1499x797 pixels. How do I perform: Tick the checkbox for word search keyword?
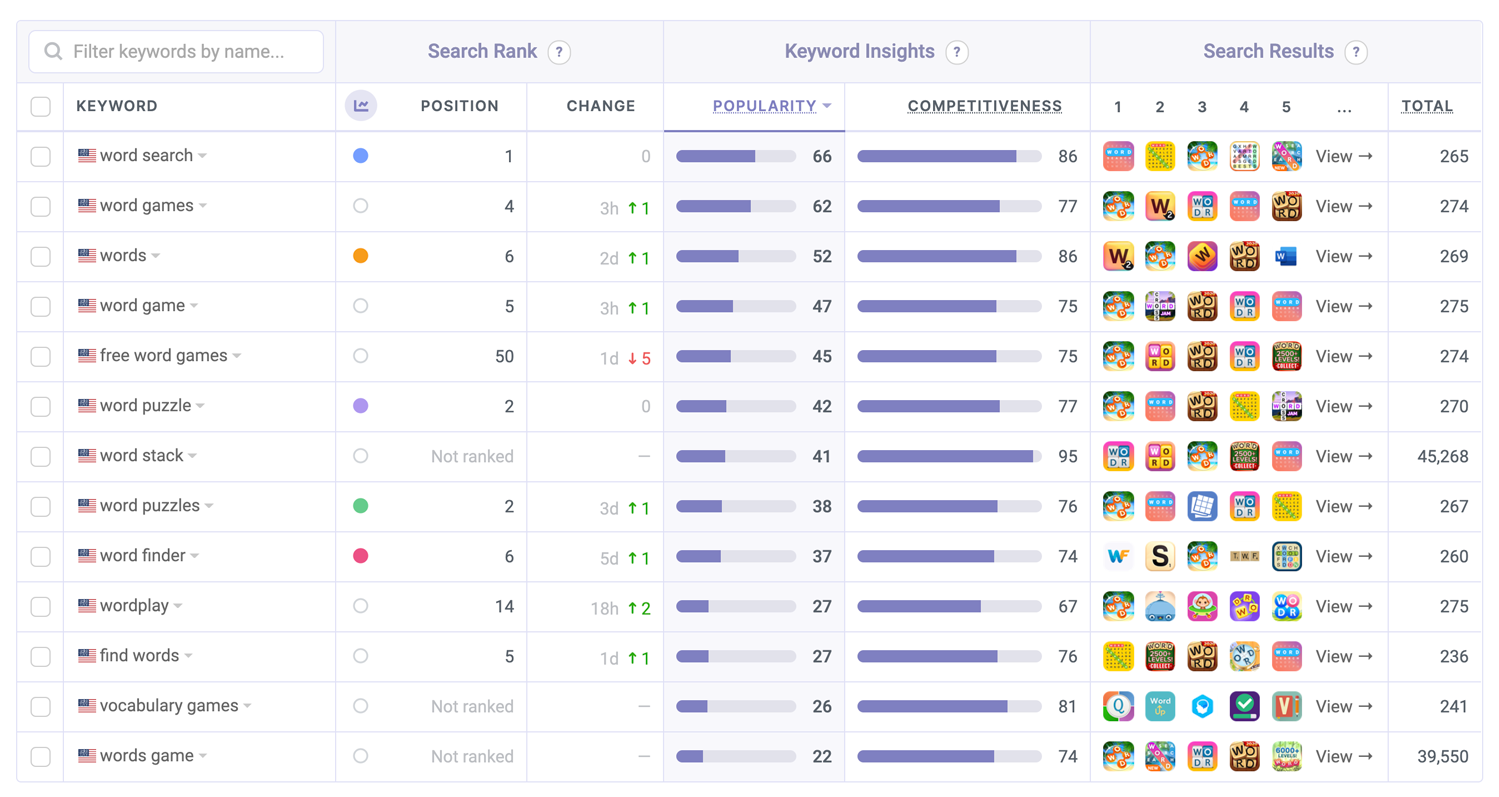[x=40, y=157]
